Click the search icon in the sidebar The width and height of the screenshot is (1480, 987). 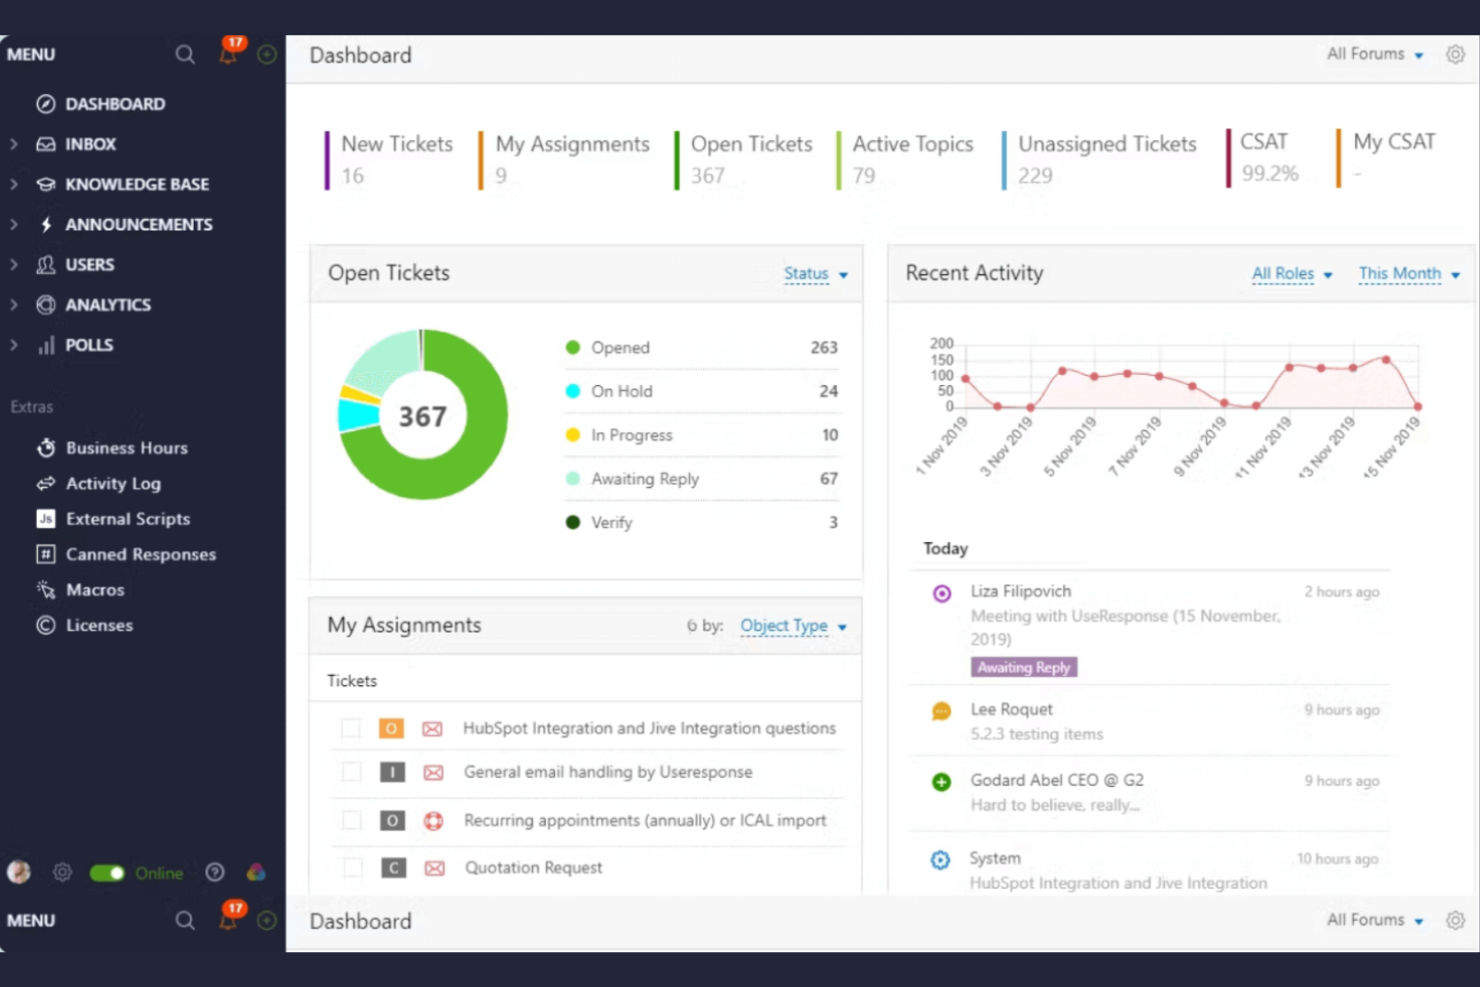tap(184, 55)
